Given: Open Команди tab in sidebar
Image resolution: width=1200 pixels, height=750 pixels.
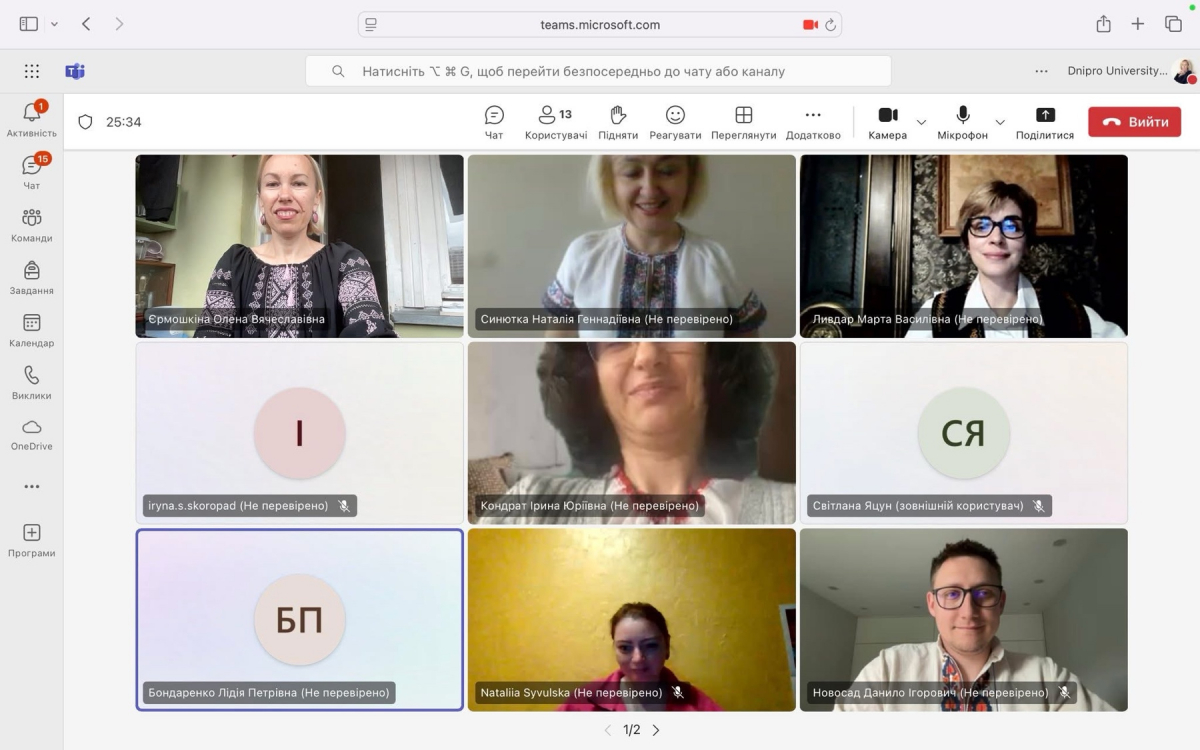Looking at the screenshot, I should (31, 225).
